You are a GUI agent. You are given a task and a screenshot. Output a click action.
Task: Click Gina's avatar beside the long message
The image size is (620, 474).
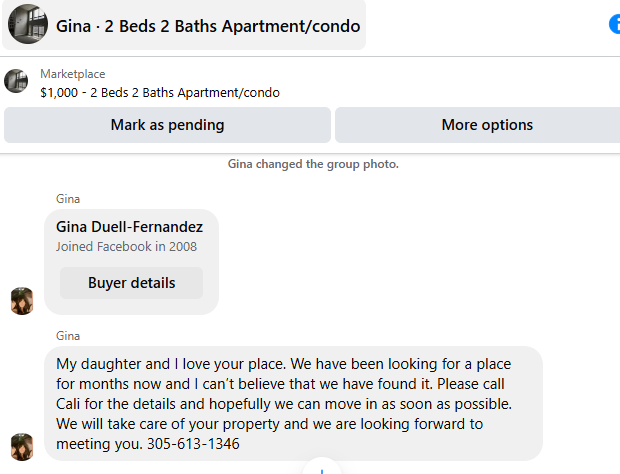click(22, 446)
